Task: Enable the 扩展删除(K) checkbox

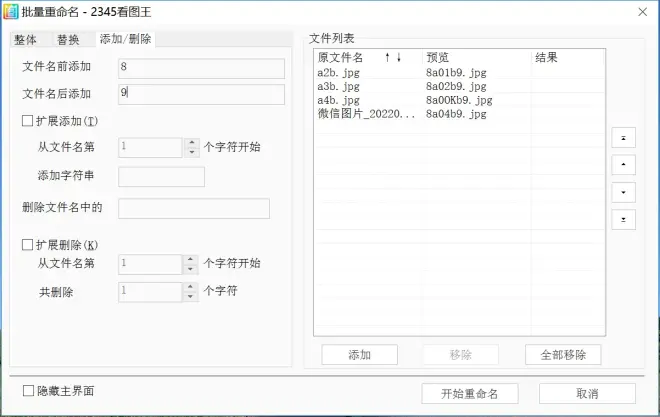Action: [28, 244]
